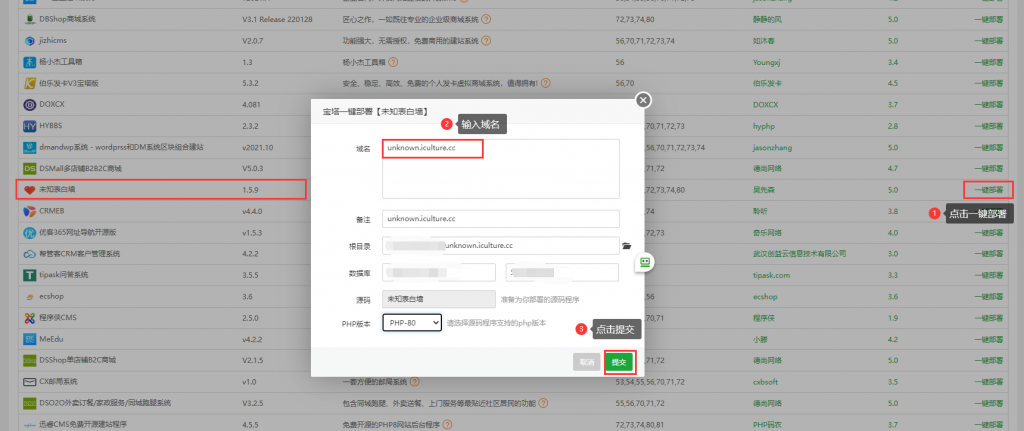Click 一键部署 for HYBBS row

click(988, 125)
